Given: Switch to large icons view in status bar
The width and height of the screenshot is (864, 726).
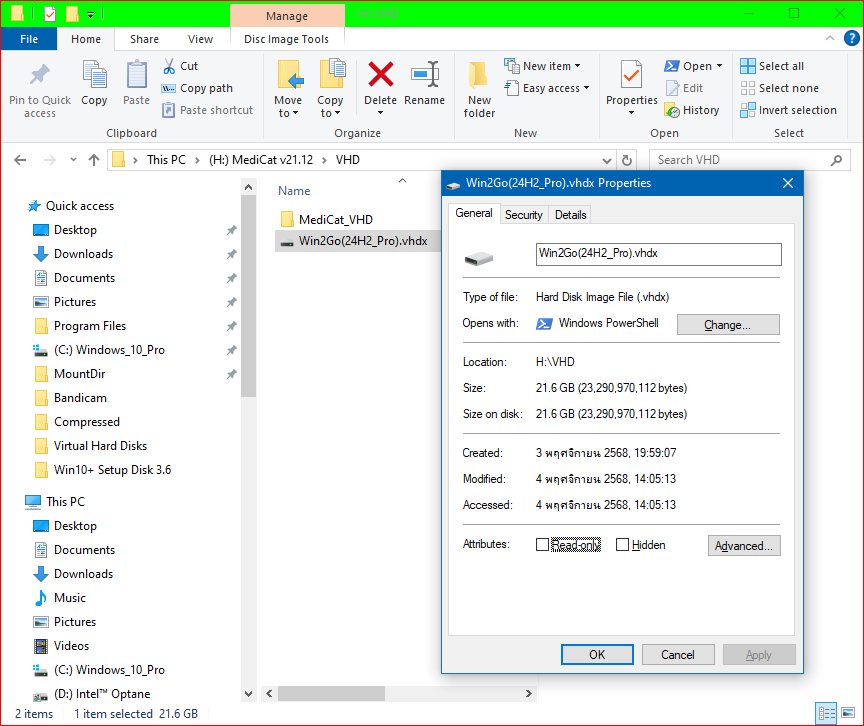Looking at the screenshot, I should 847,713.
